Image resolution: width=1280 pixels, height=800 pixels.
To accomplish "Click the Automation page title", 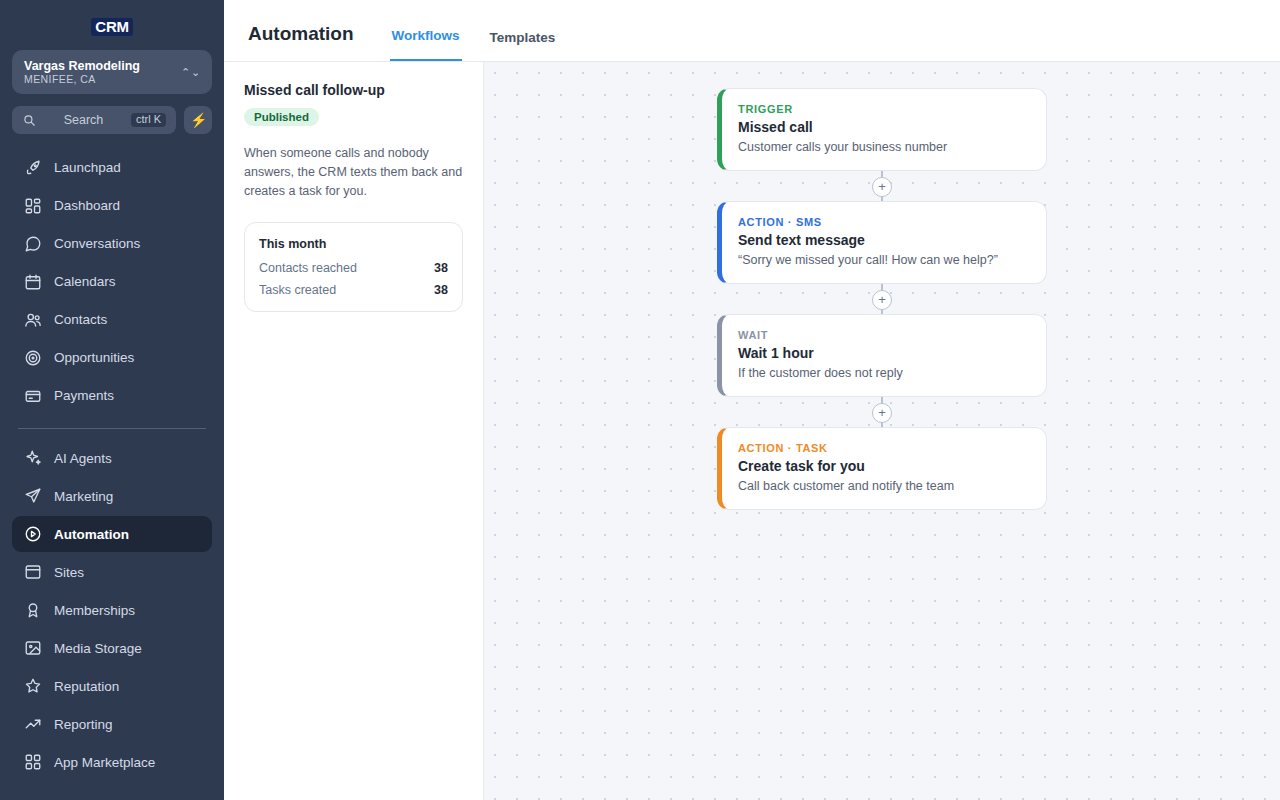I will point(300,34).
